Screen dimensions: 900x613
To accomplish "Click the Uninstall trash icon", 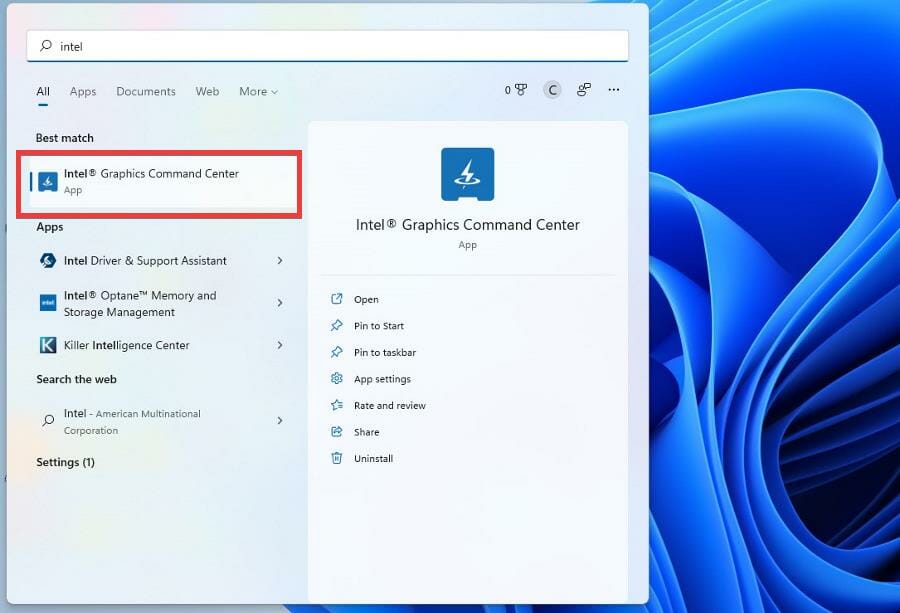I will click(336, 458).
